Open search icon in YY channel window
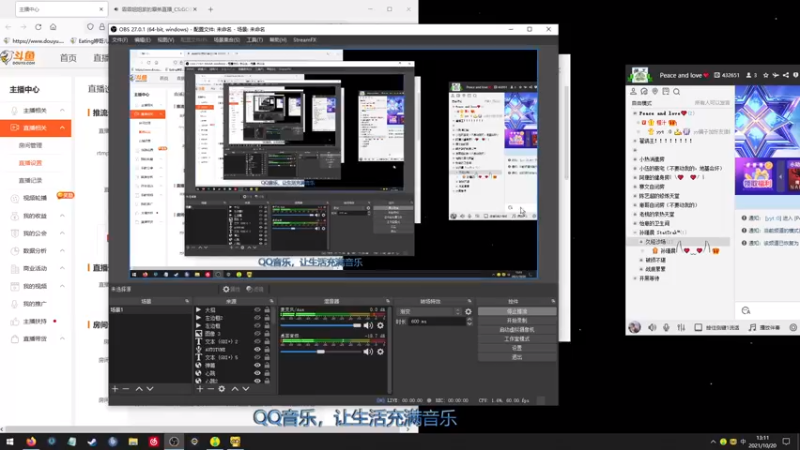 point(677,92)
